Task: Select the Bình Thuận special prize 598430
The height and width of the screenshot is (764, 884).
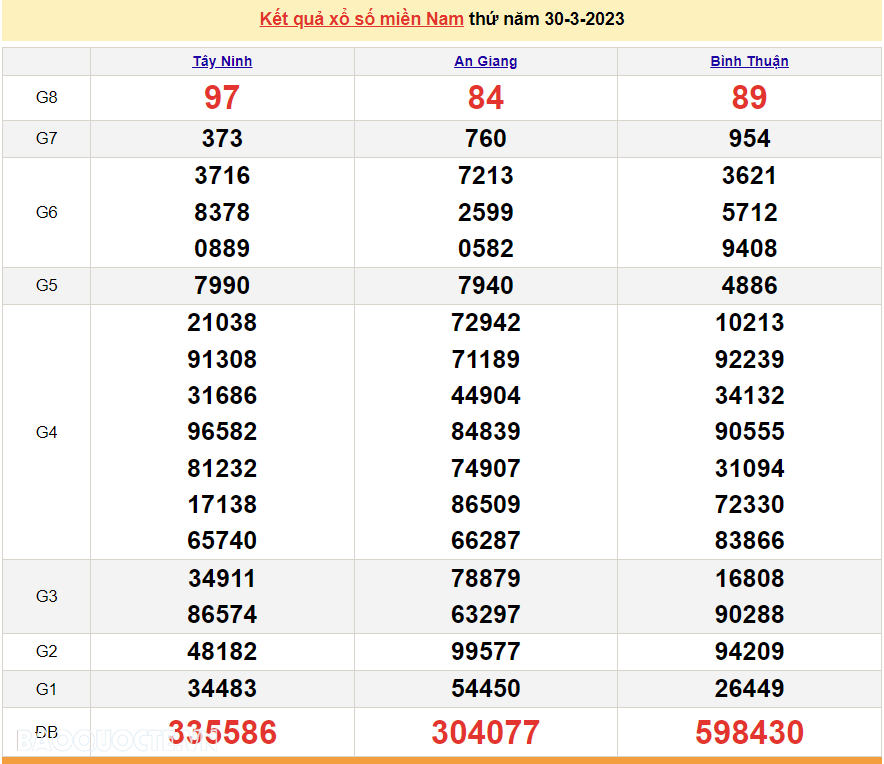Action: (749, 733)
